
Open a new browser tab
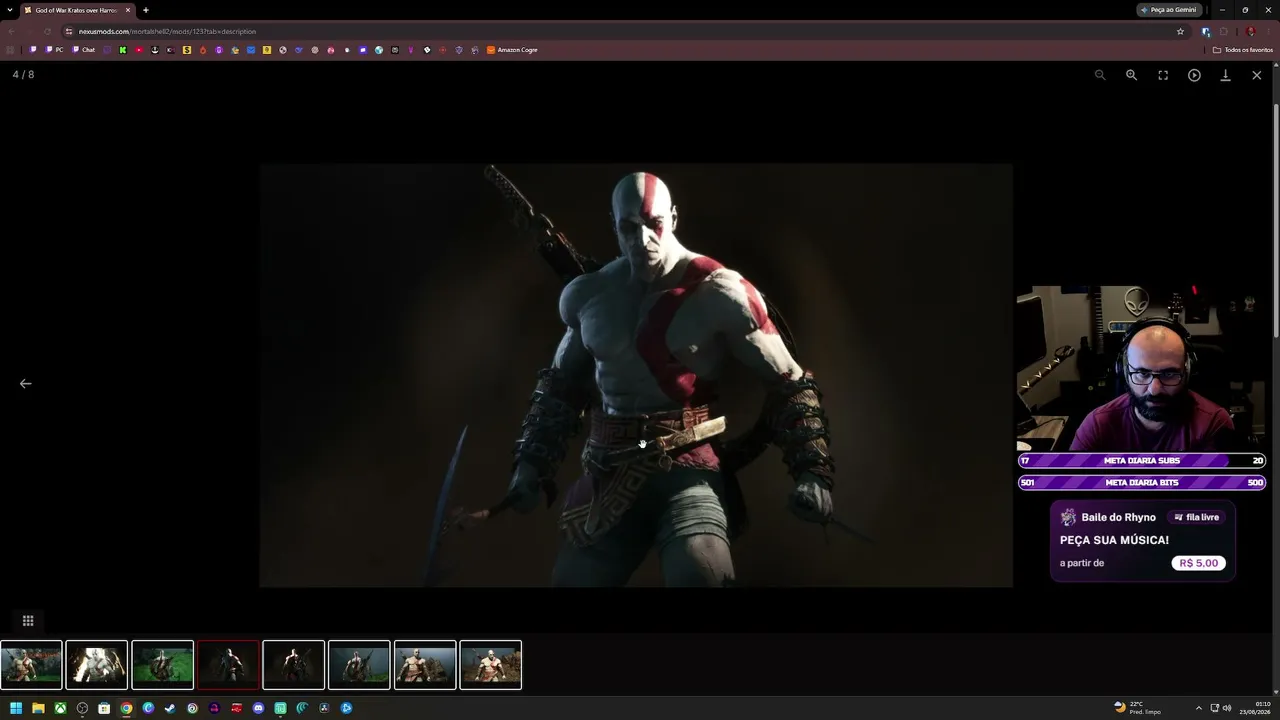tap(146, 10)
